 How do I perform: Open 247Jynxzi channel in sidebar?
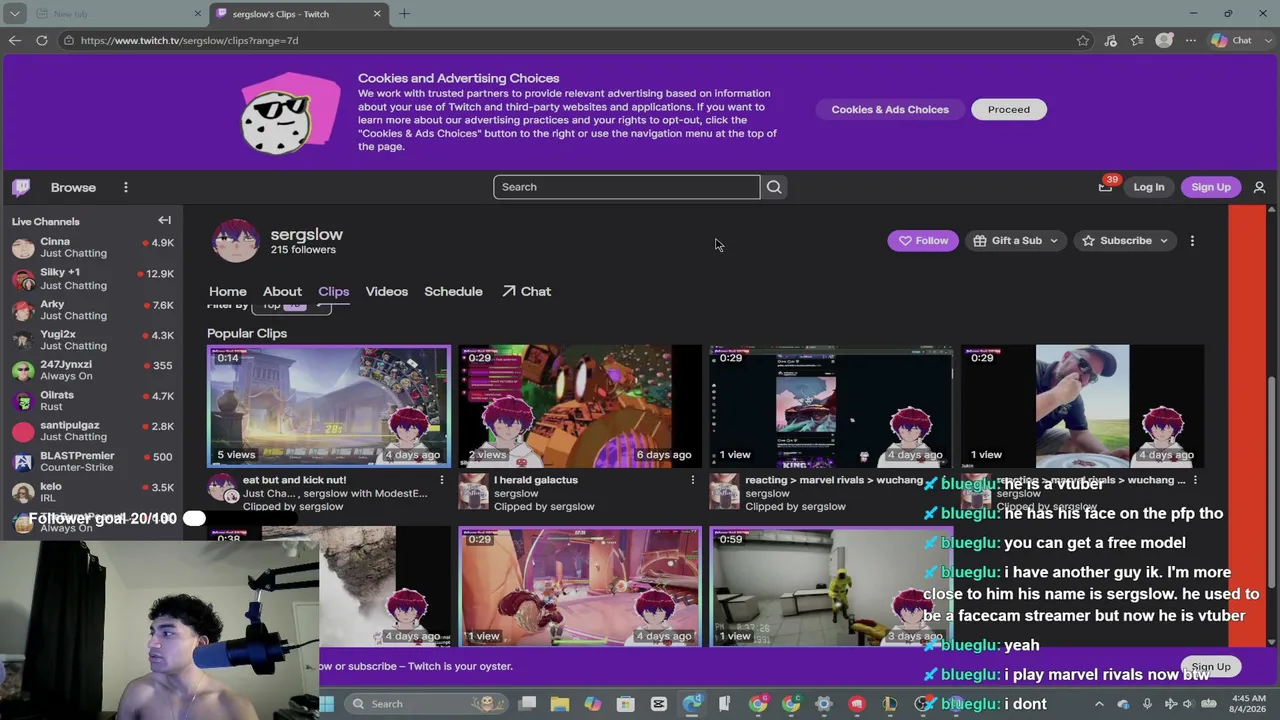92,370
